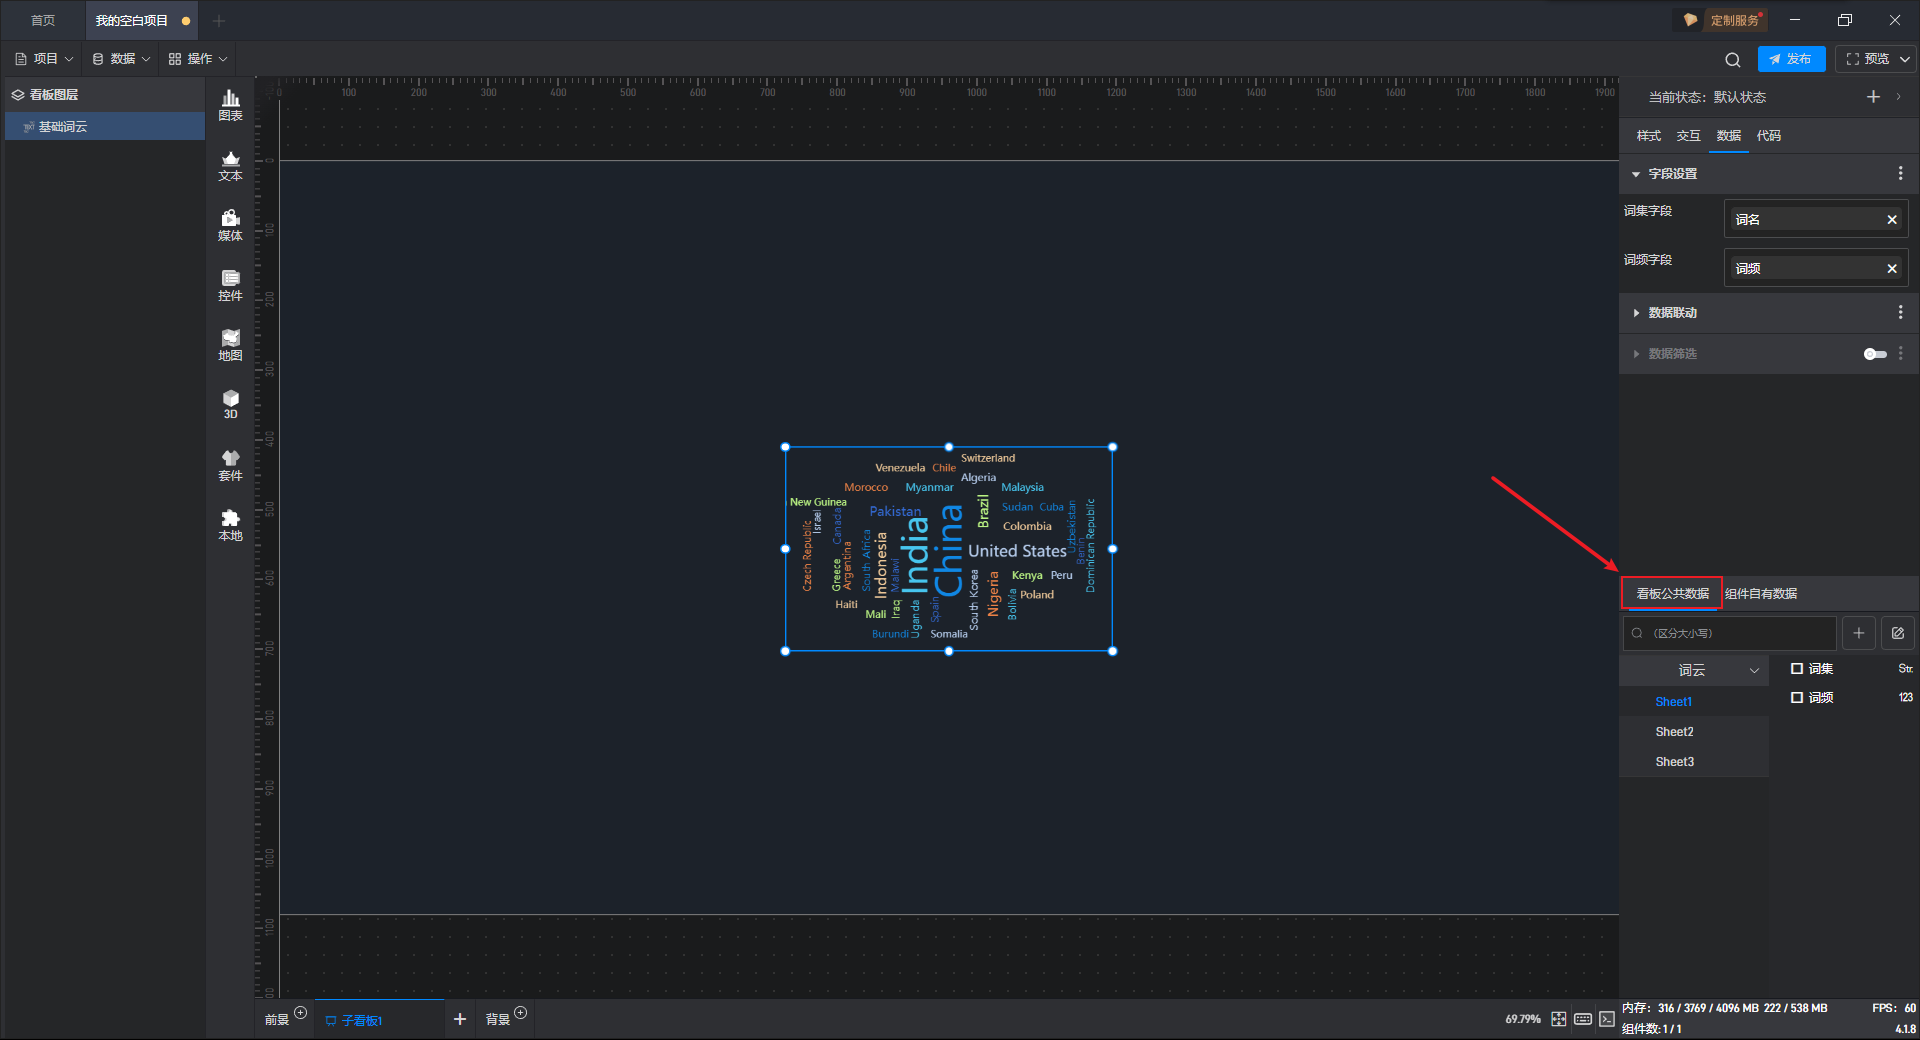Expand the 数据筛选 section
Viewport: 1920px width, 1040px height.
click(1636, 354)
